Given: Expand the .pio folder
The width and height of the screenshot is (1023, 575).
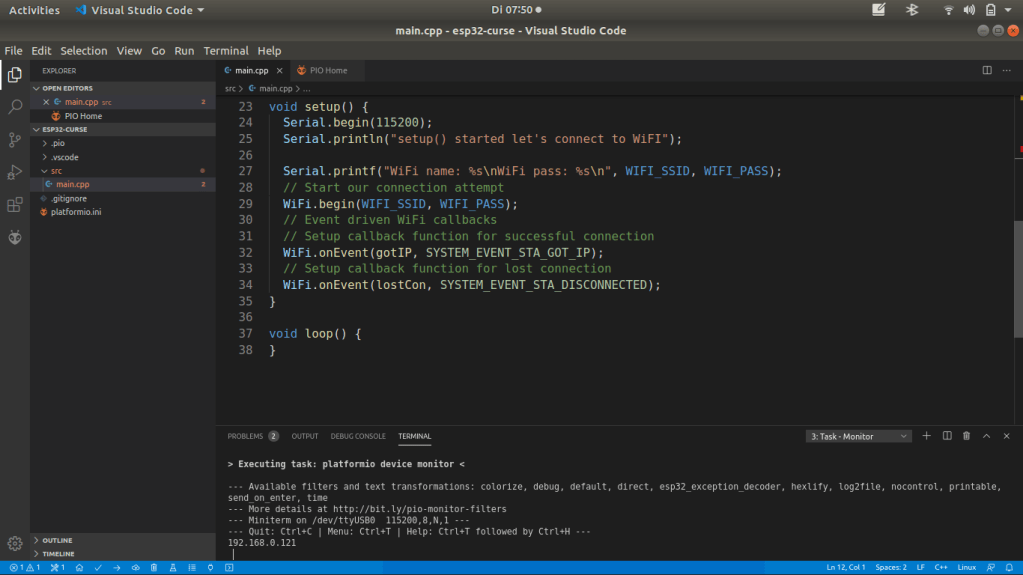Looking at the screenshot, I should (x=57, y=143).
